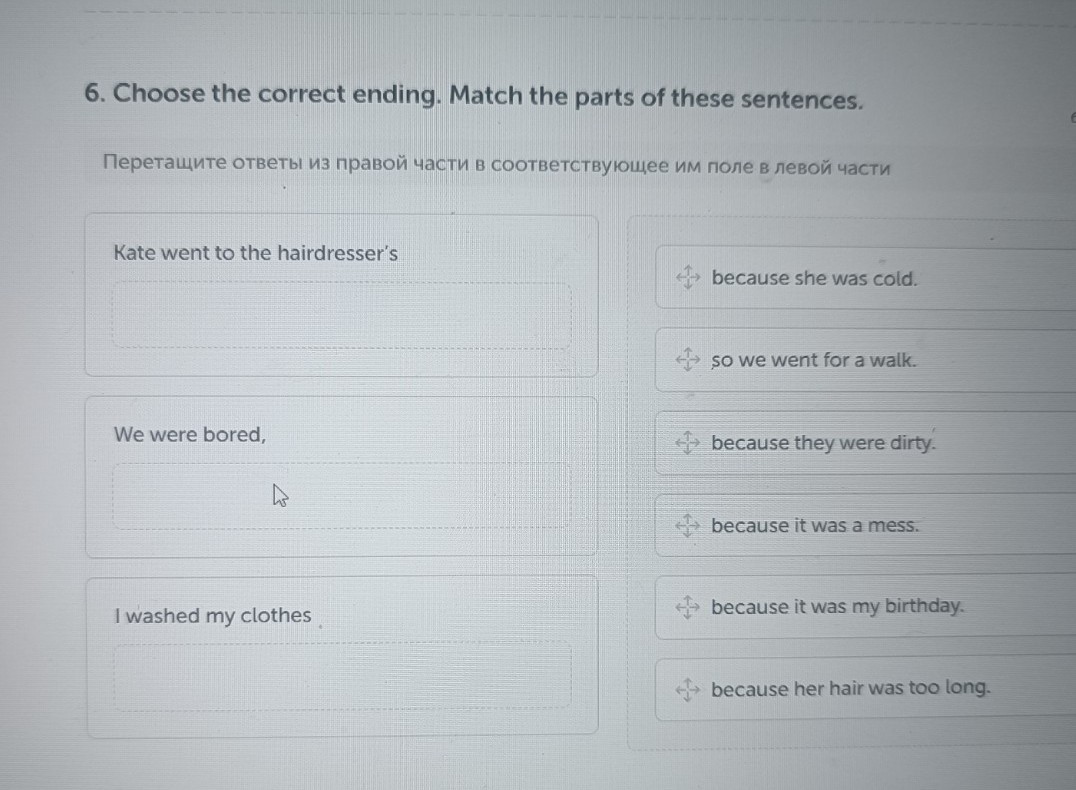This screenshot has height=790, width=1076.
Task: Click the empty drop field under 'I washed my clothes'
Action: pos(341,677)
